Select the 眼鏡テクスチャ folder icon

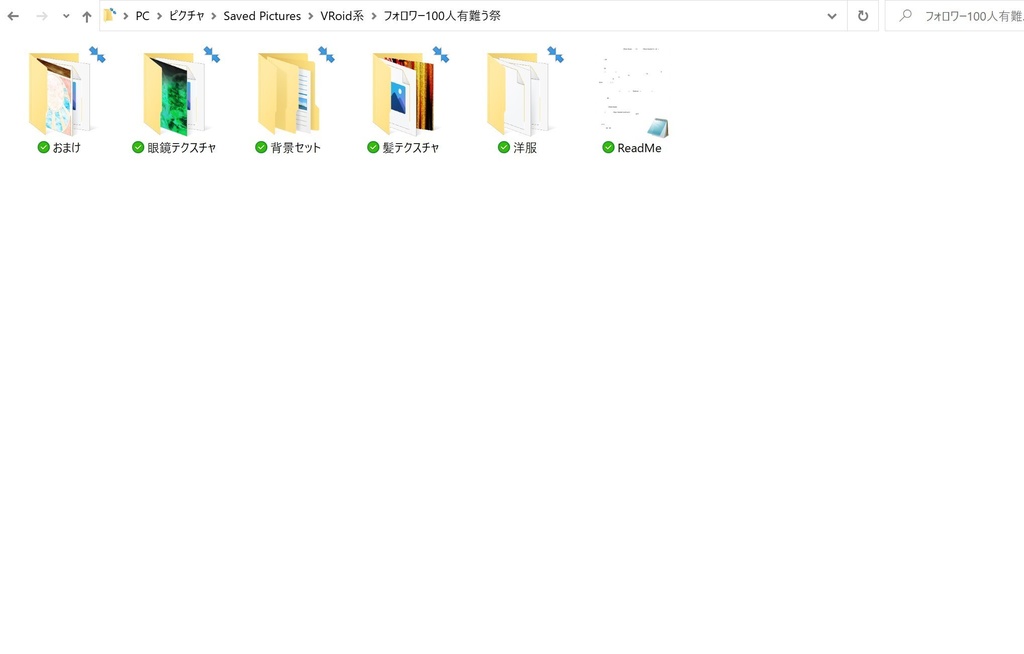point(177,94)
